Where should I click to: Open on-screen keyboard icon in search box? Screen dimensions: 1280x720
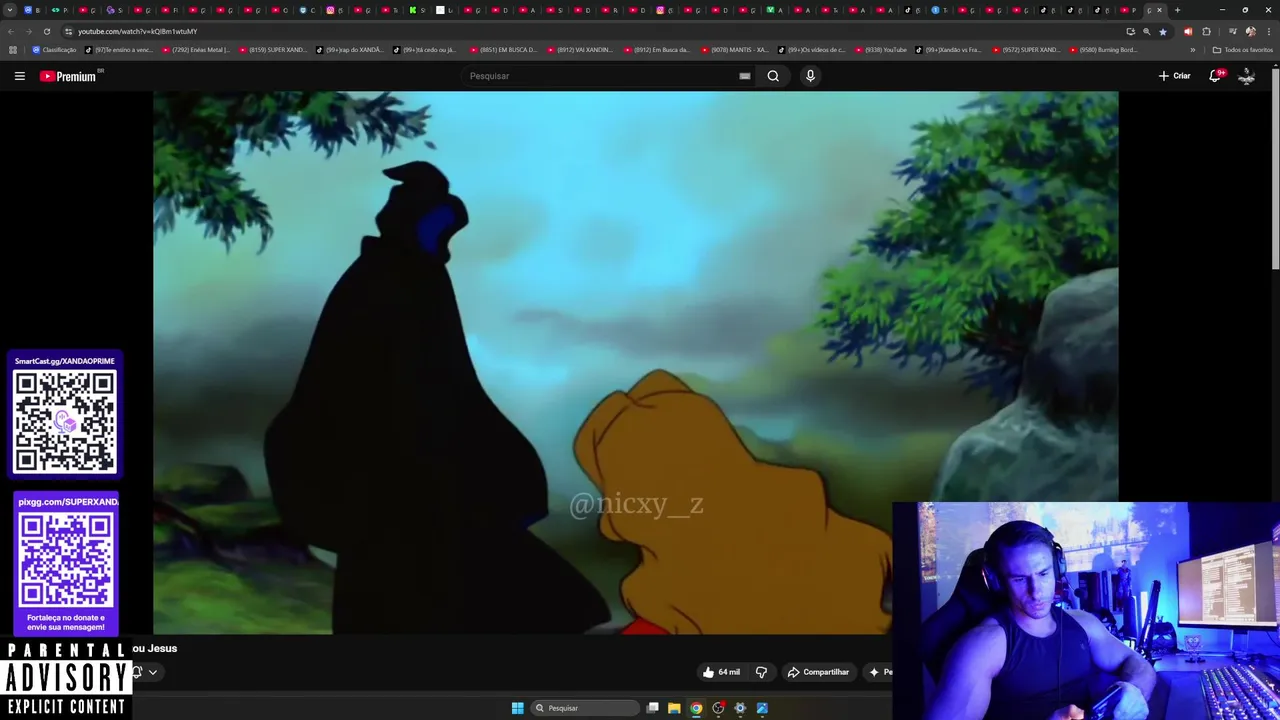[x=744, y=76]
